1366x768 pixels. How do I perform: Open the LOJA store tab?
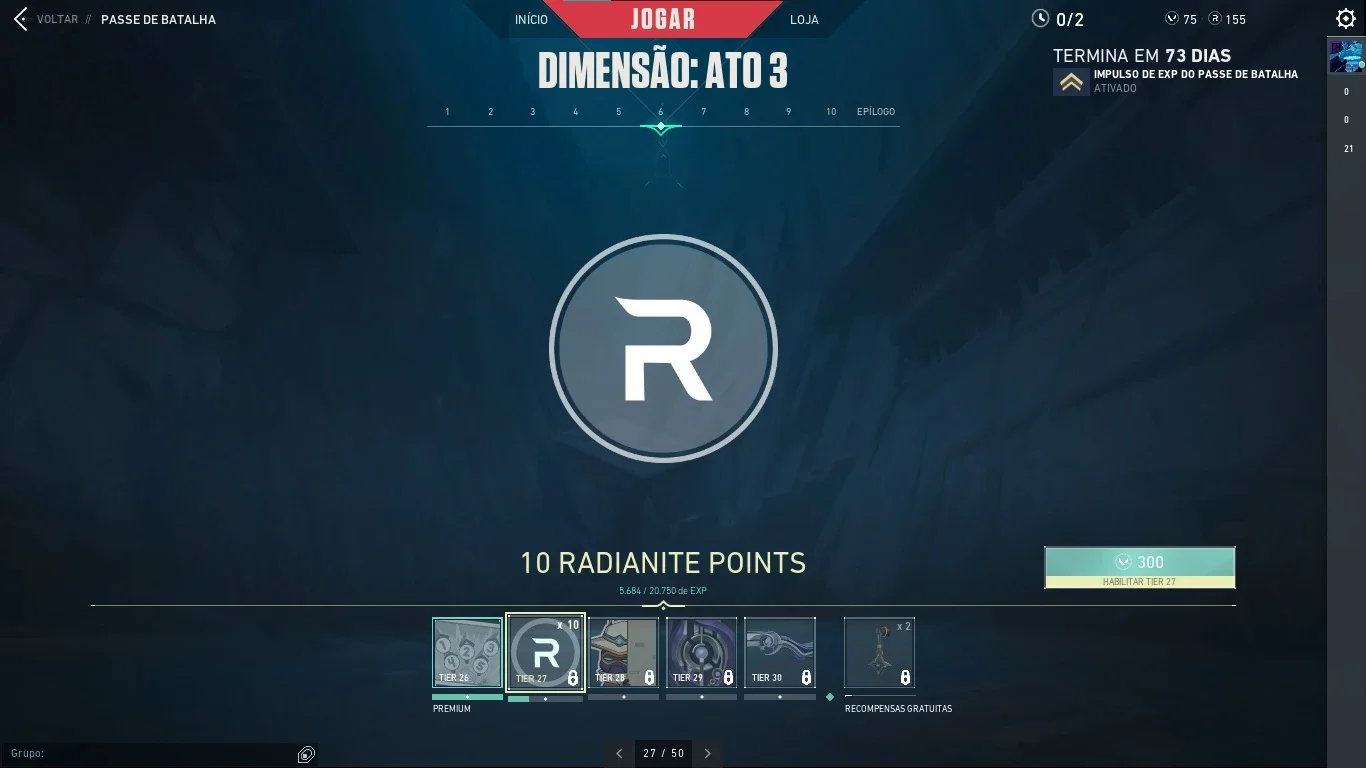pos(804,20)
